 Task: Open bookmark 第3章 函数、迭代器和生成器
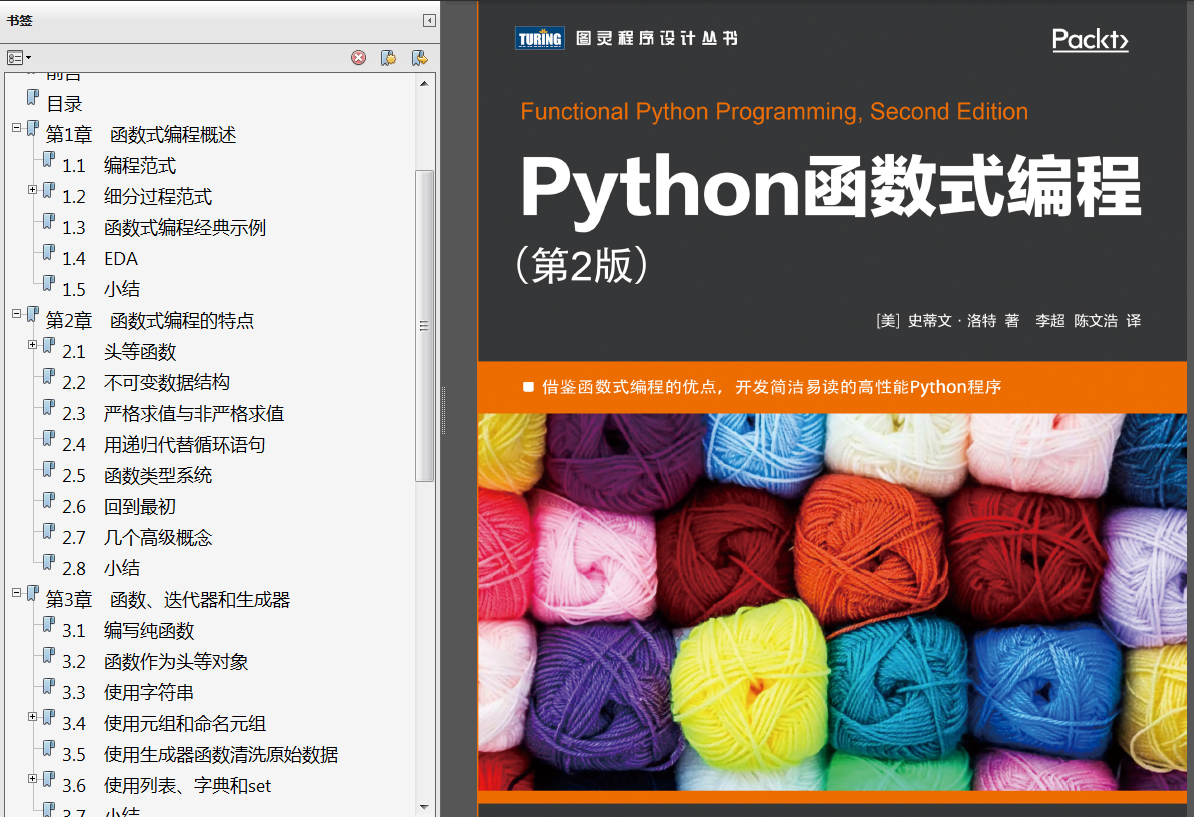click(x=168, y=600)
